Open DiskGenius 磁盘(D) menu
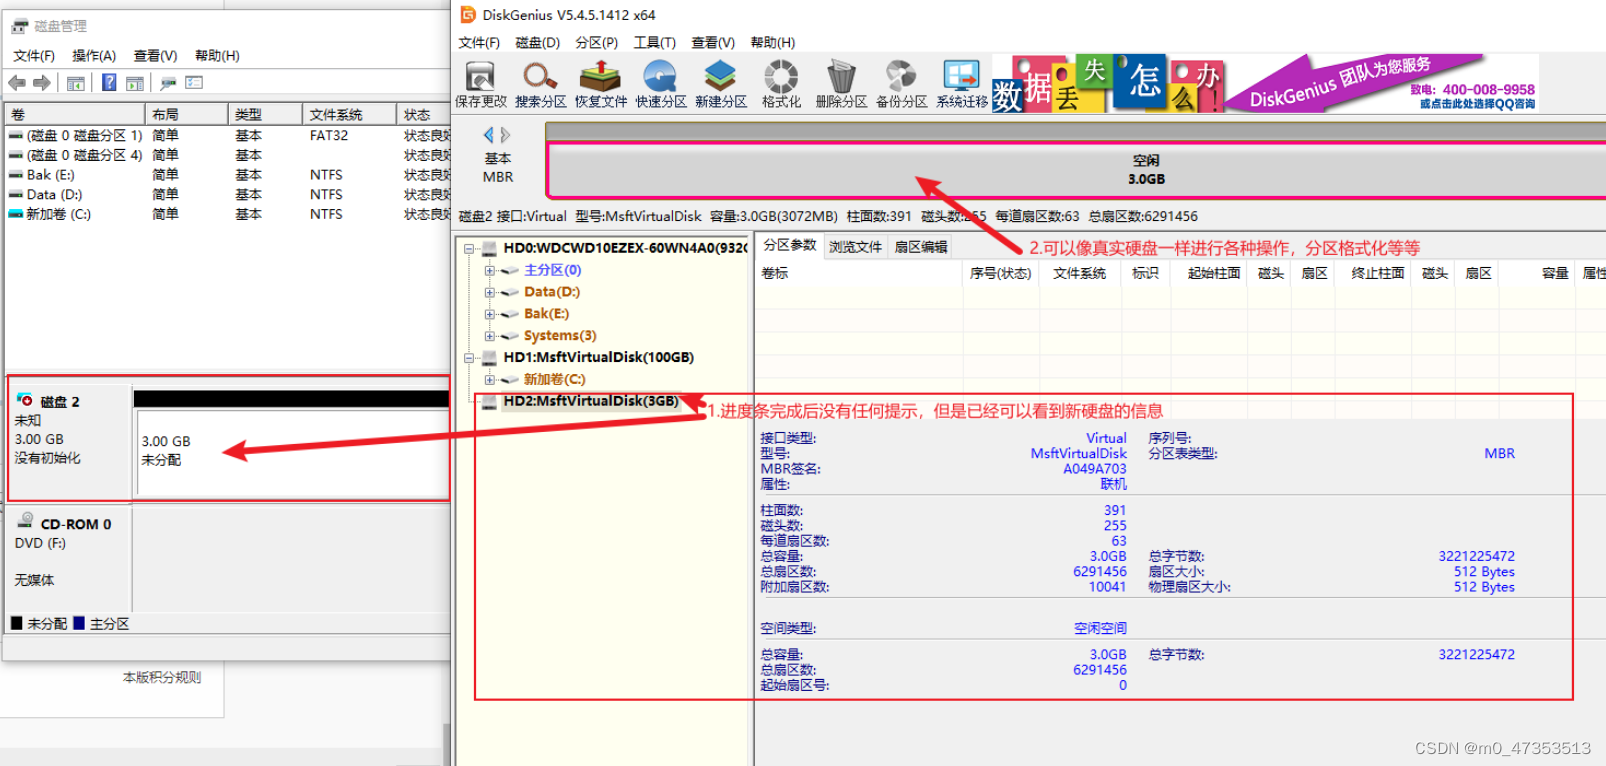The width and height of the screenshot is (1606, 766). pyautogui.click(x=538, y=42)
